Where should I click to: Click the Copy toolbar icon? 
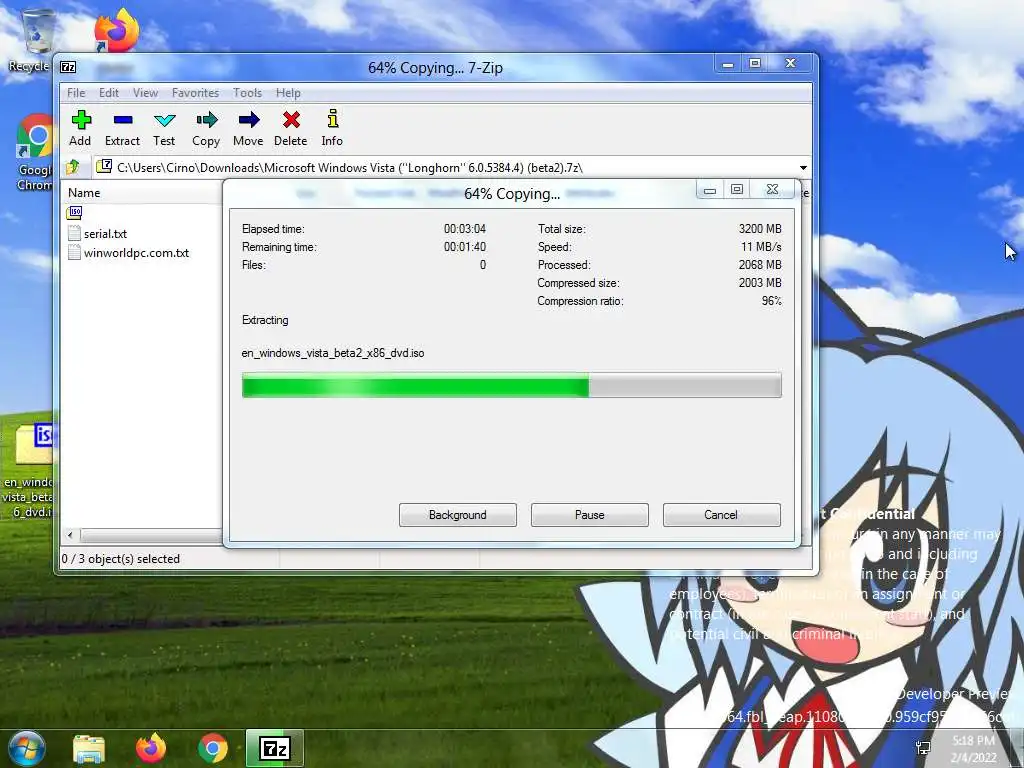(206, 120)
